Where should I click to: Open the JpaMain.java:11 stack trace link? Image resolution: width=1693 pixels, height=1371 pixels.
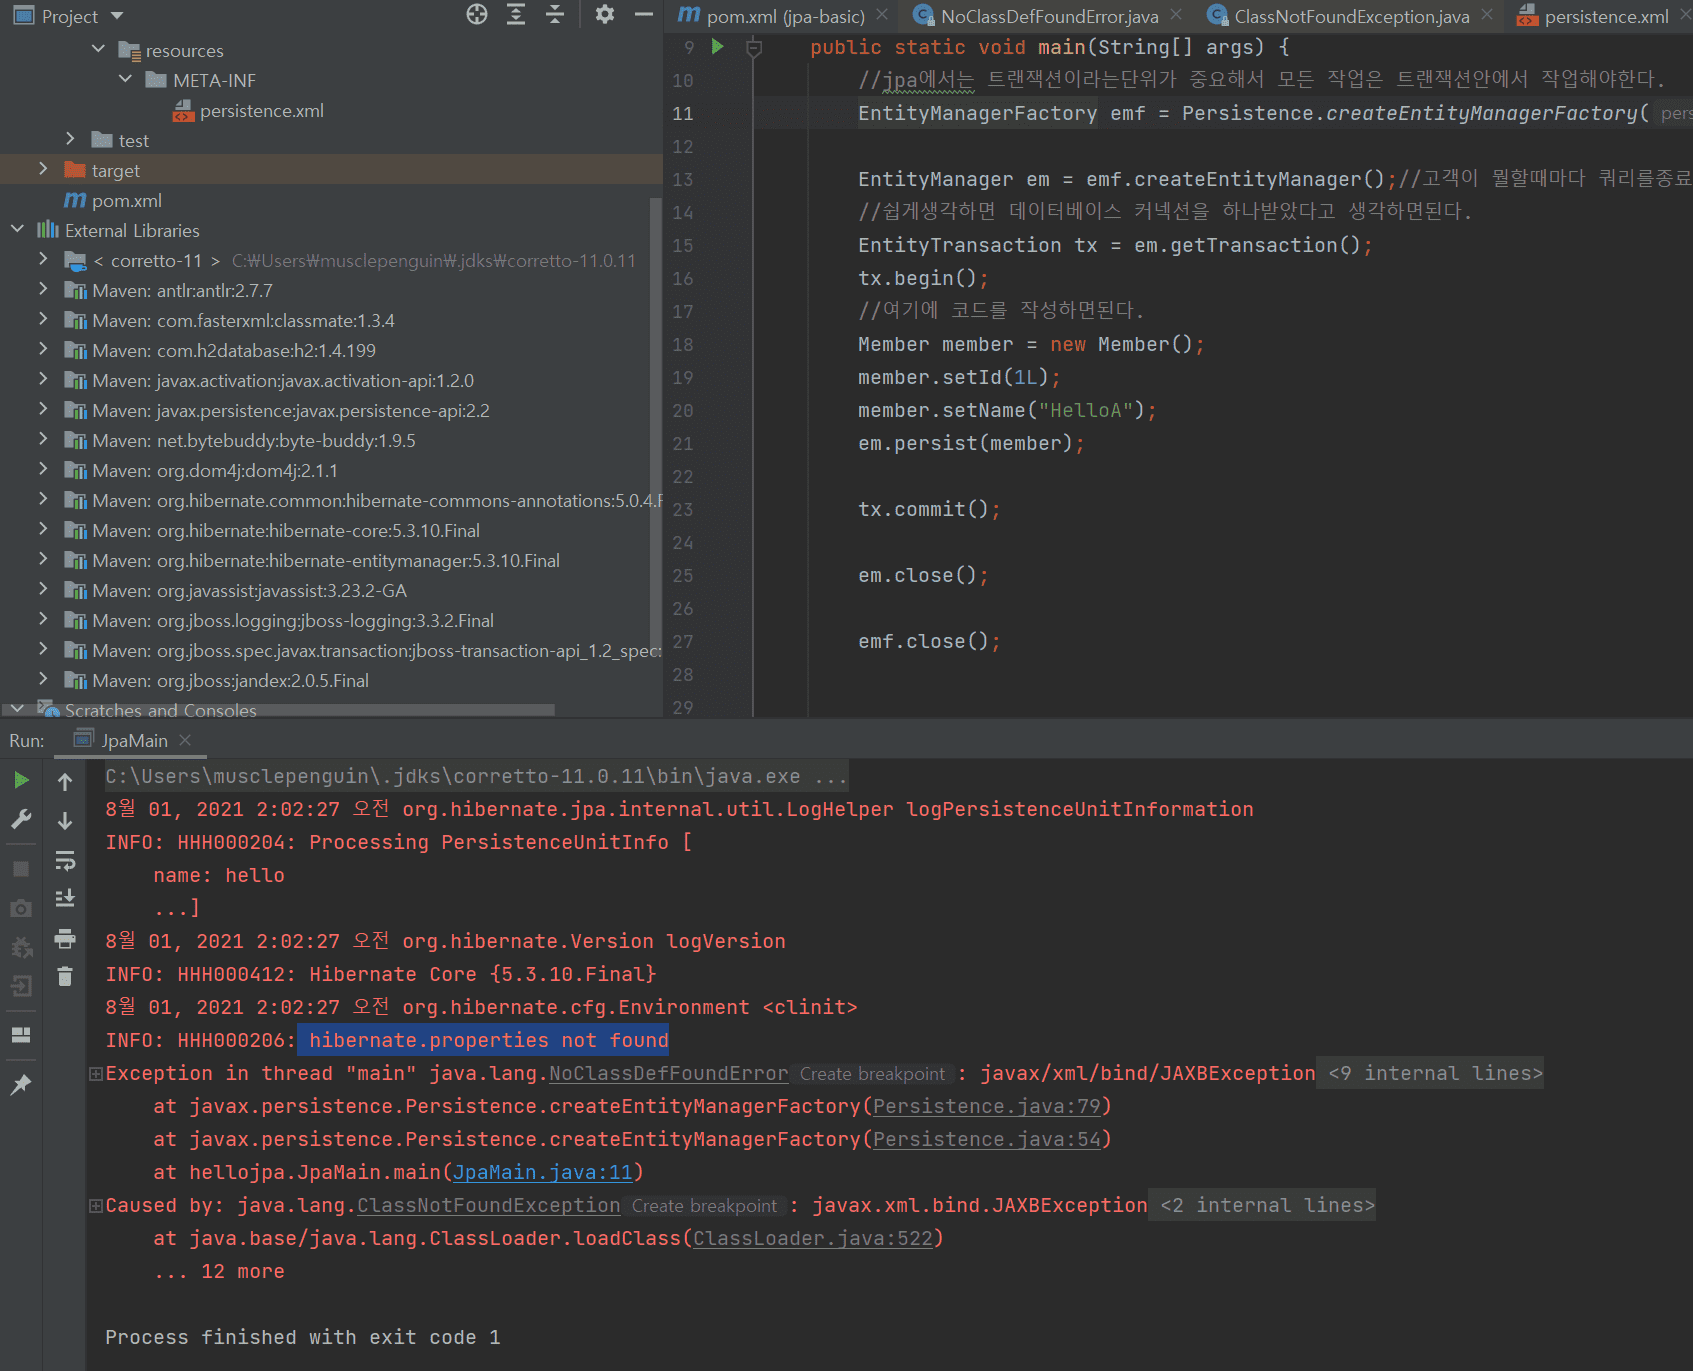tap(543, 1172)
